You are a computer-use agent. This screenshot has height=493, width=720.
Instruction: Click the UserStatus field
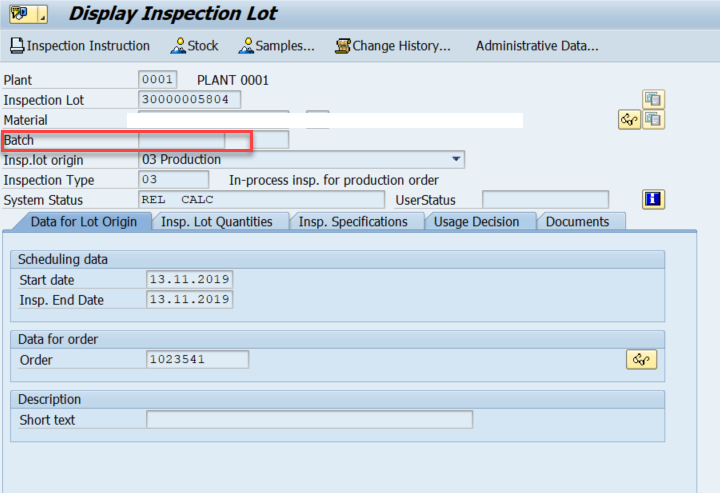point(545,200)
